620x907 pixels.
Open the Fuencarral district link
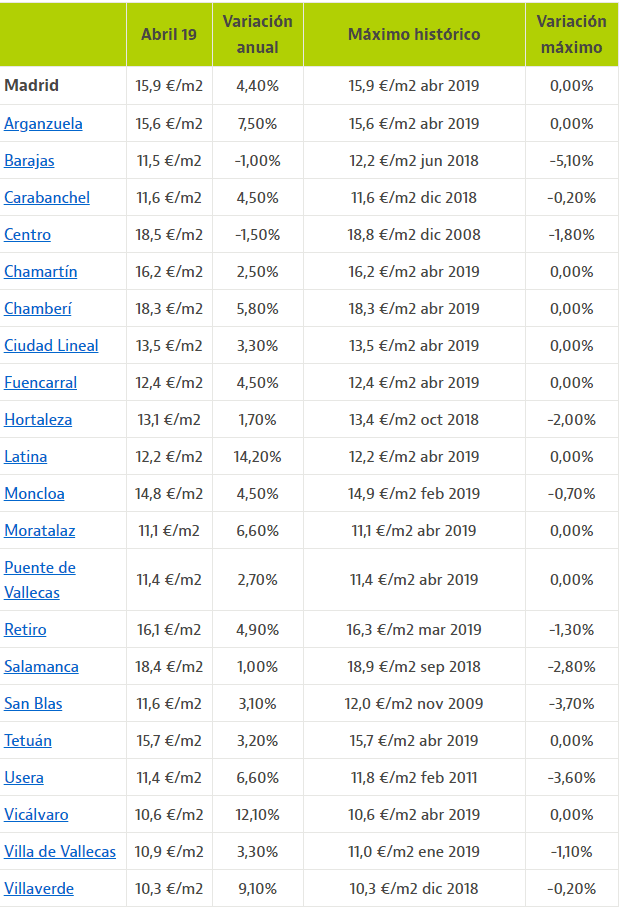[40, 383]
